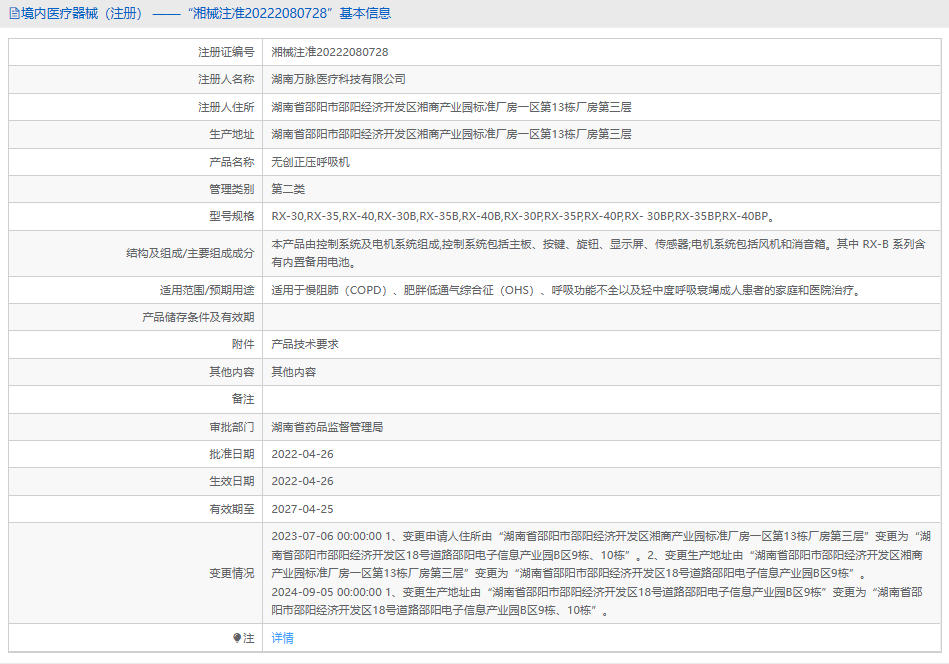Open the 详情 link in the 注 row
The height and width of the screenshot is (664, 949).
[x=283, y=638]
